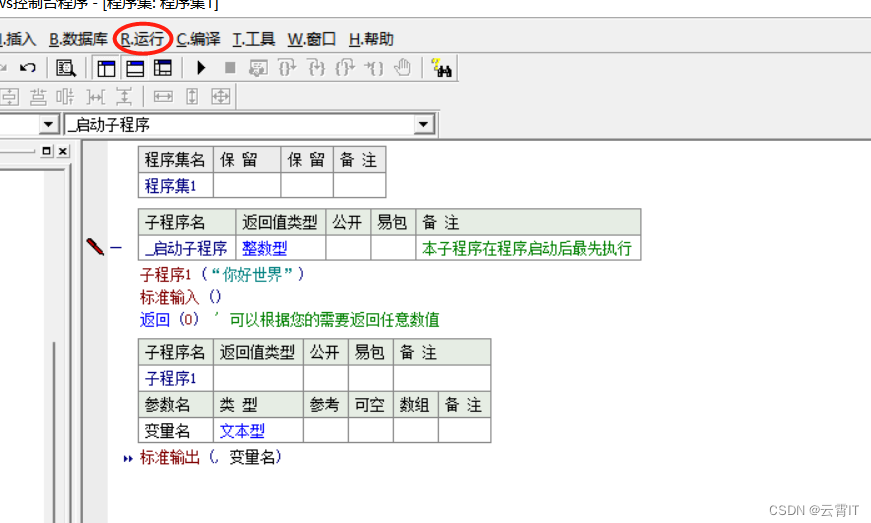Click the 返回 (0) code line
The image size is (871, 523).
click(169, 320)
